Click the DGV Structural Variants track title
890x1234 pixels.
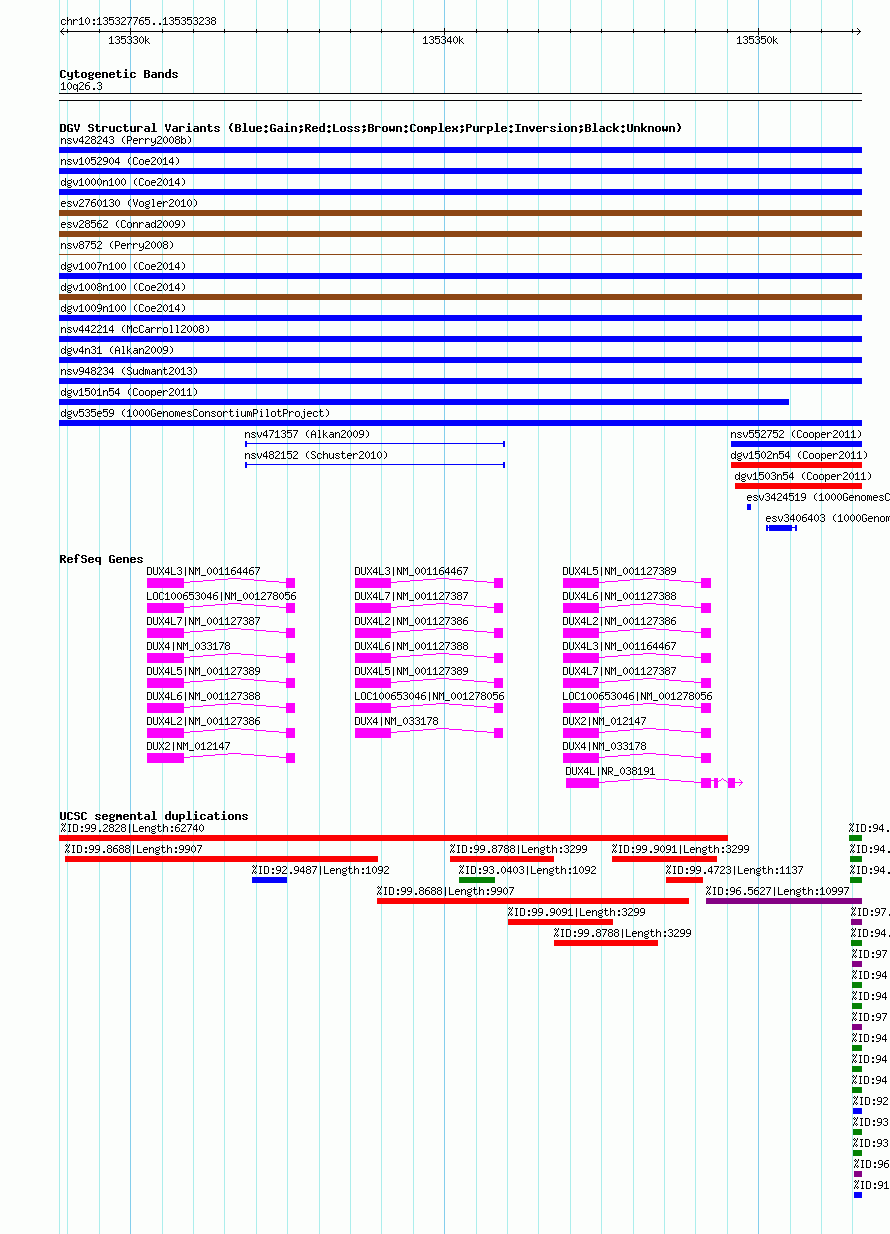pyautogui.click(x=371, y=129)
